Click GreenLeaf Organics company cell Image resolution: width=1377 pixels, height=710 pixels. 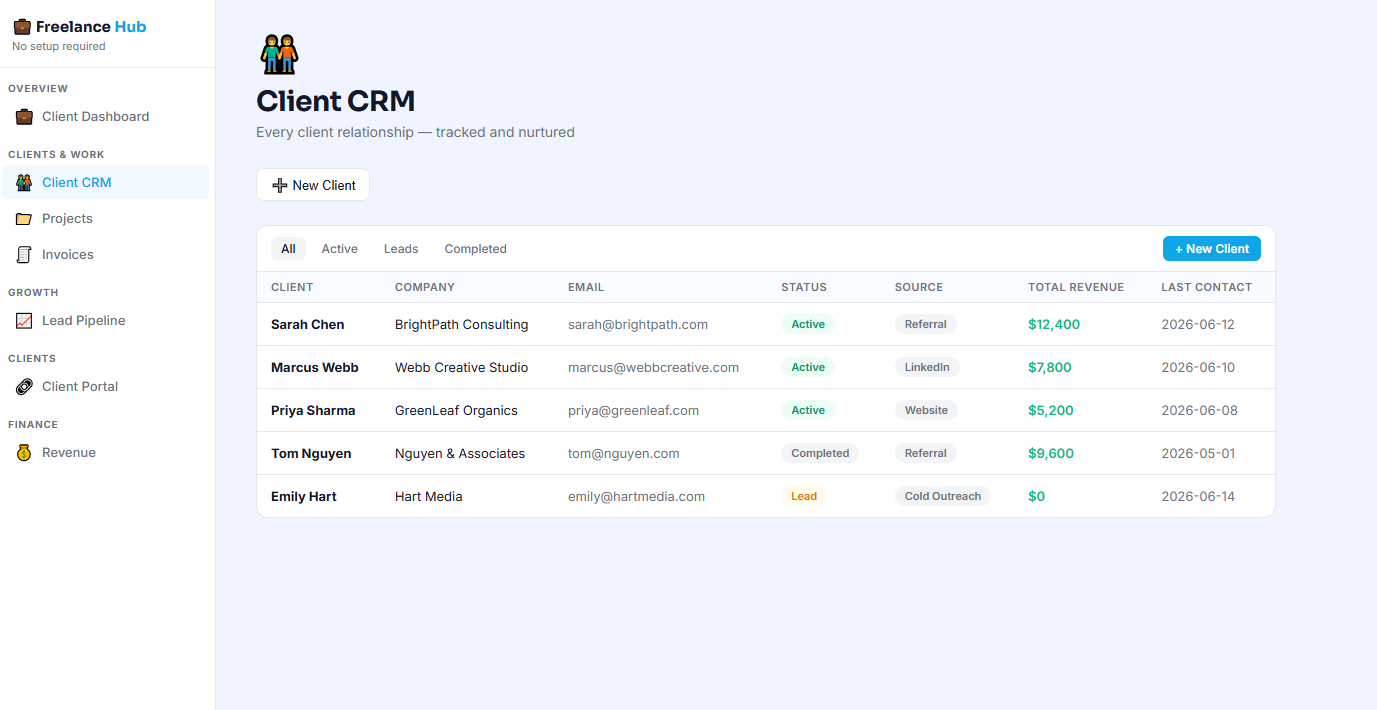tap(457, 410)
